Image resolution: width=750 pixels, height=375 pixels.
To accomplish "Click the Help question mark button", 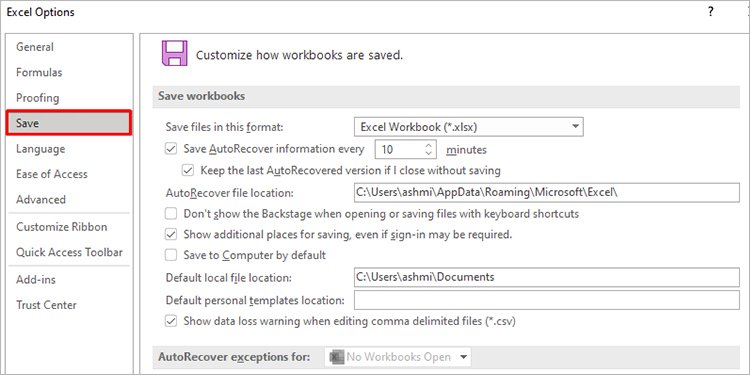I will [x=711, y=12].
